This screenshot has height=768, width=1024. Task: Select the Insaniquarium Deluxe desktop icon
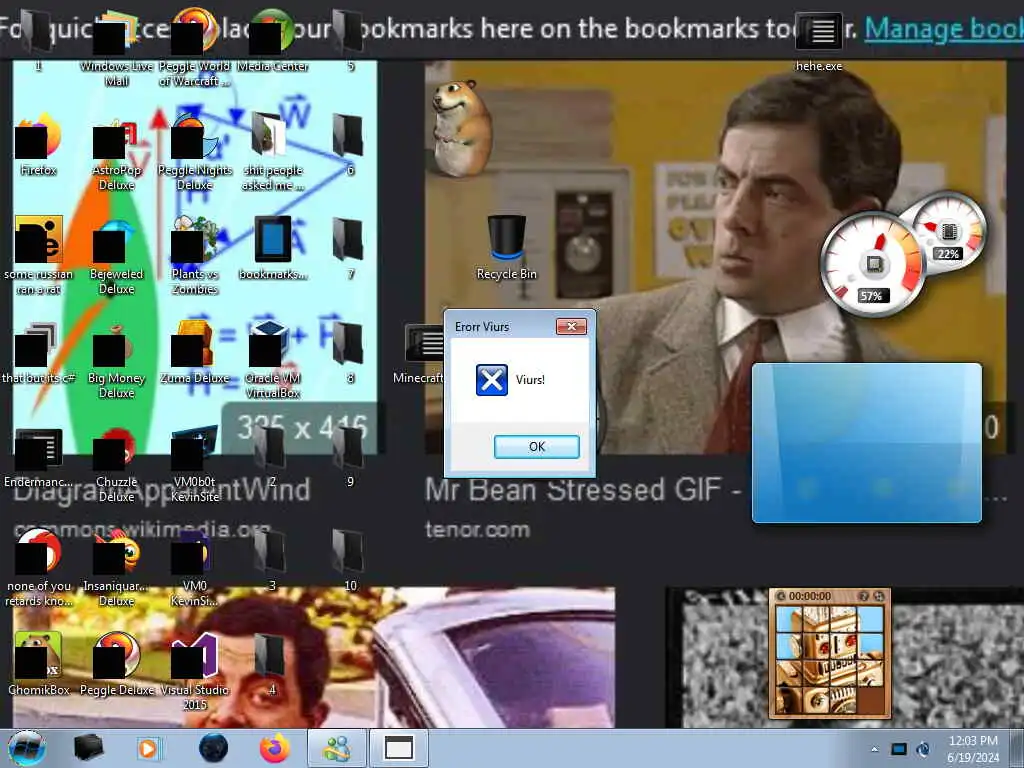click(116, 568)
